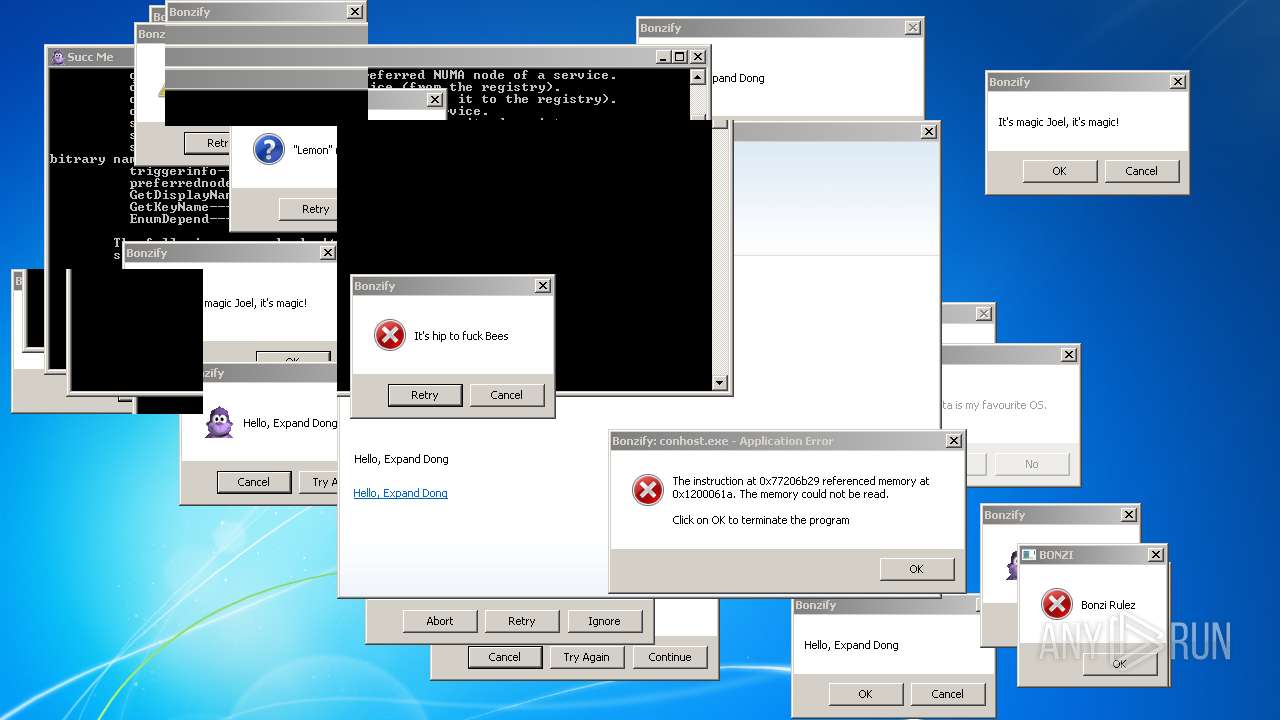Click the BONZI dialog title bar icon
The image size is (1280, 720).
(x=1028, y=554)
